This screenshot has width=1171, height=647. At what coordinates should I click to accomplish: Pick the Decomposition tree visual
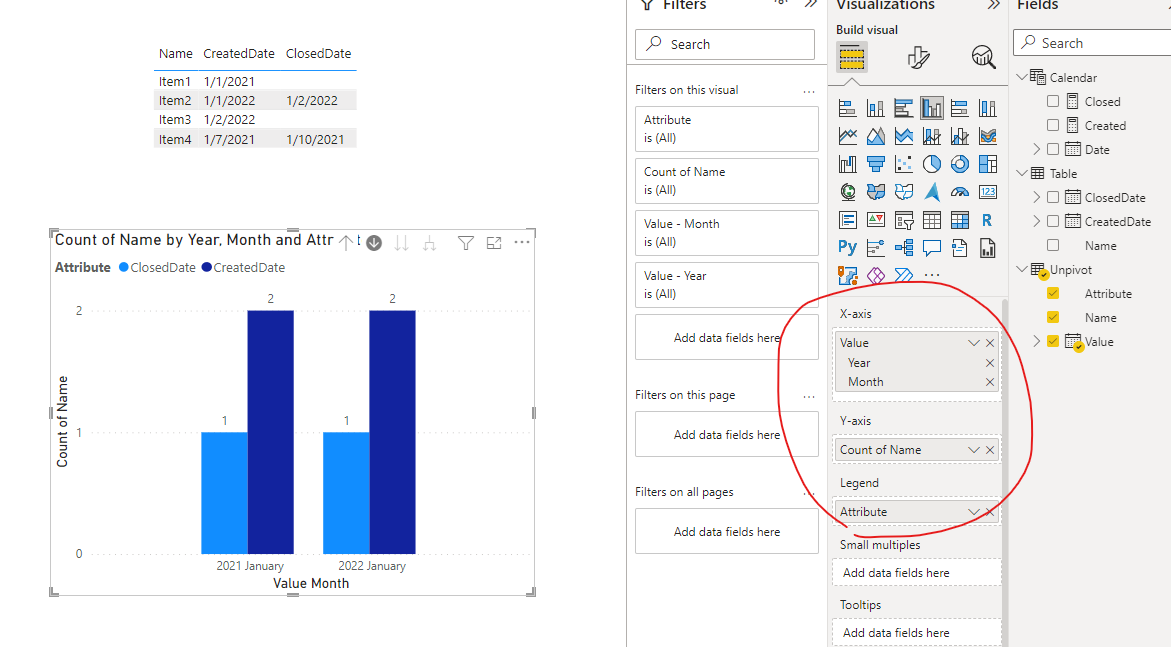coord(904,247)
